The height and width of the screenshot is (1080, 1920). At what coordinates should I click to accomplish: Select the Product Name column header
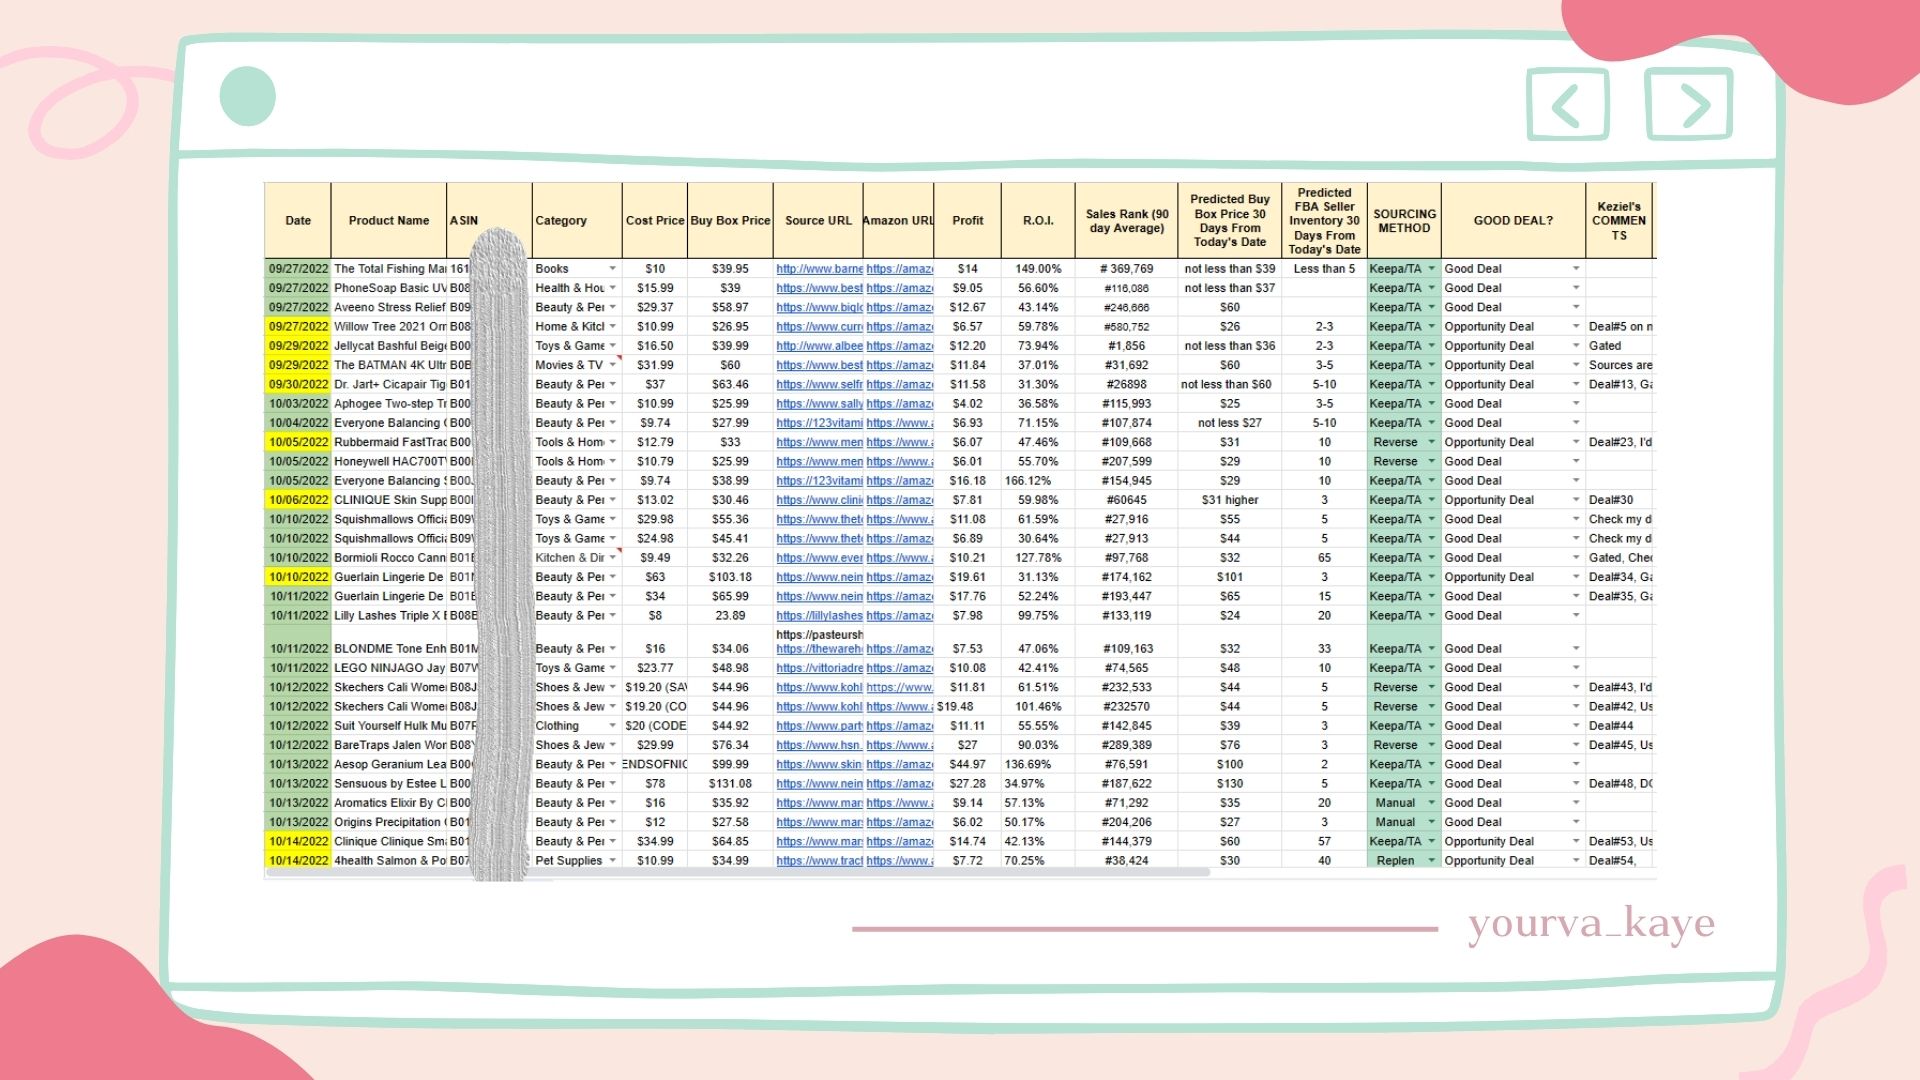389,221
